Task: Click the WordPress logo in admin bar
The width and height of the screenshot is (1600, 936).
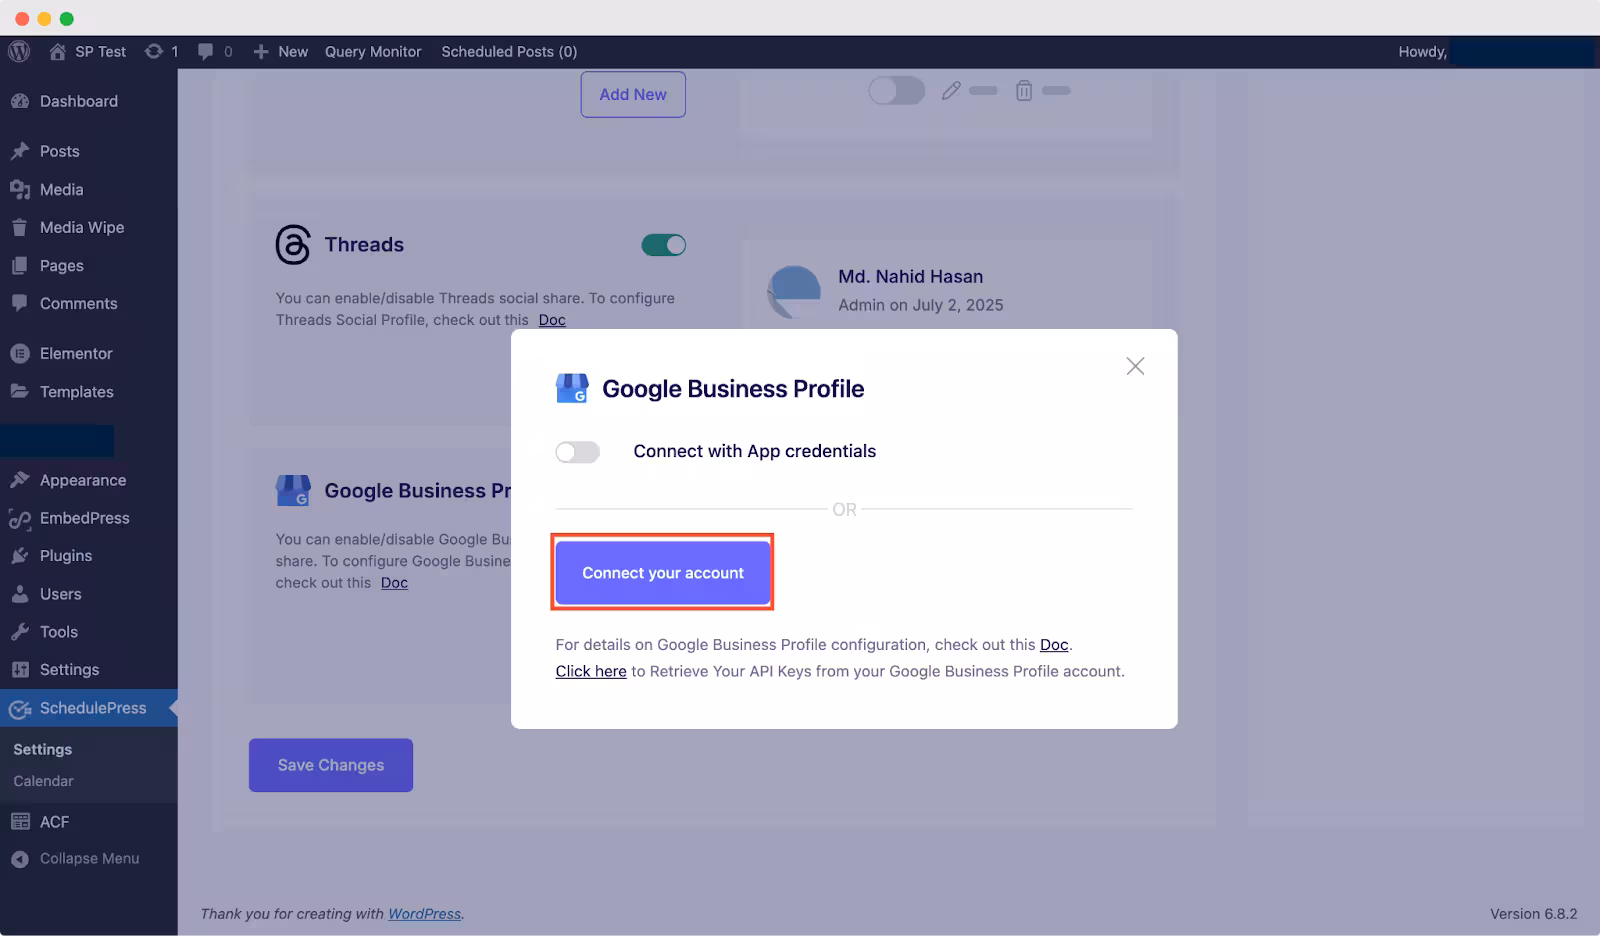Action: [x=19, y=51]
